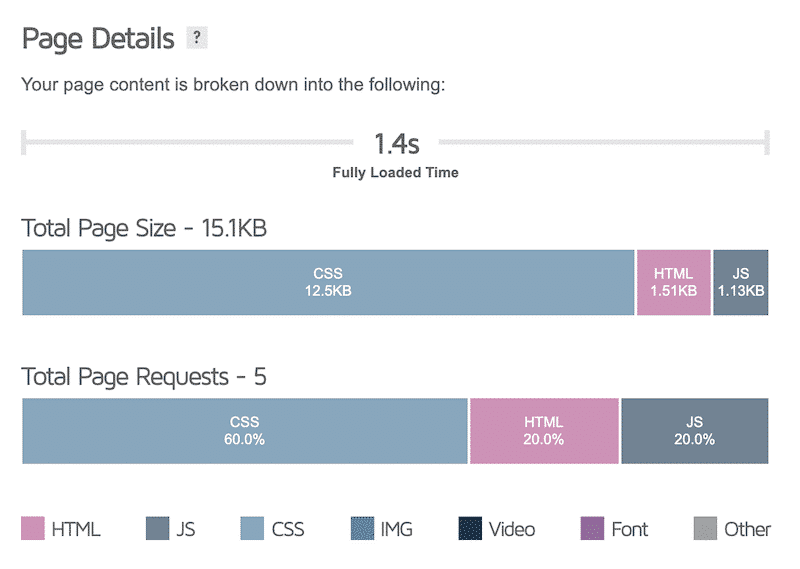Select the JS 1.13KB page size segment
This screenshot has height=569, width=800.
click(741, 283)
